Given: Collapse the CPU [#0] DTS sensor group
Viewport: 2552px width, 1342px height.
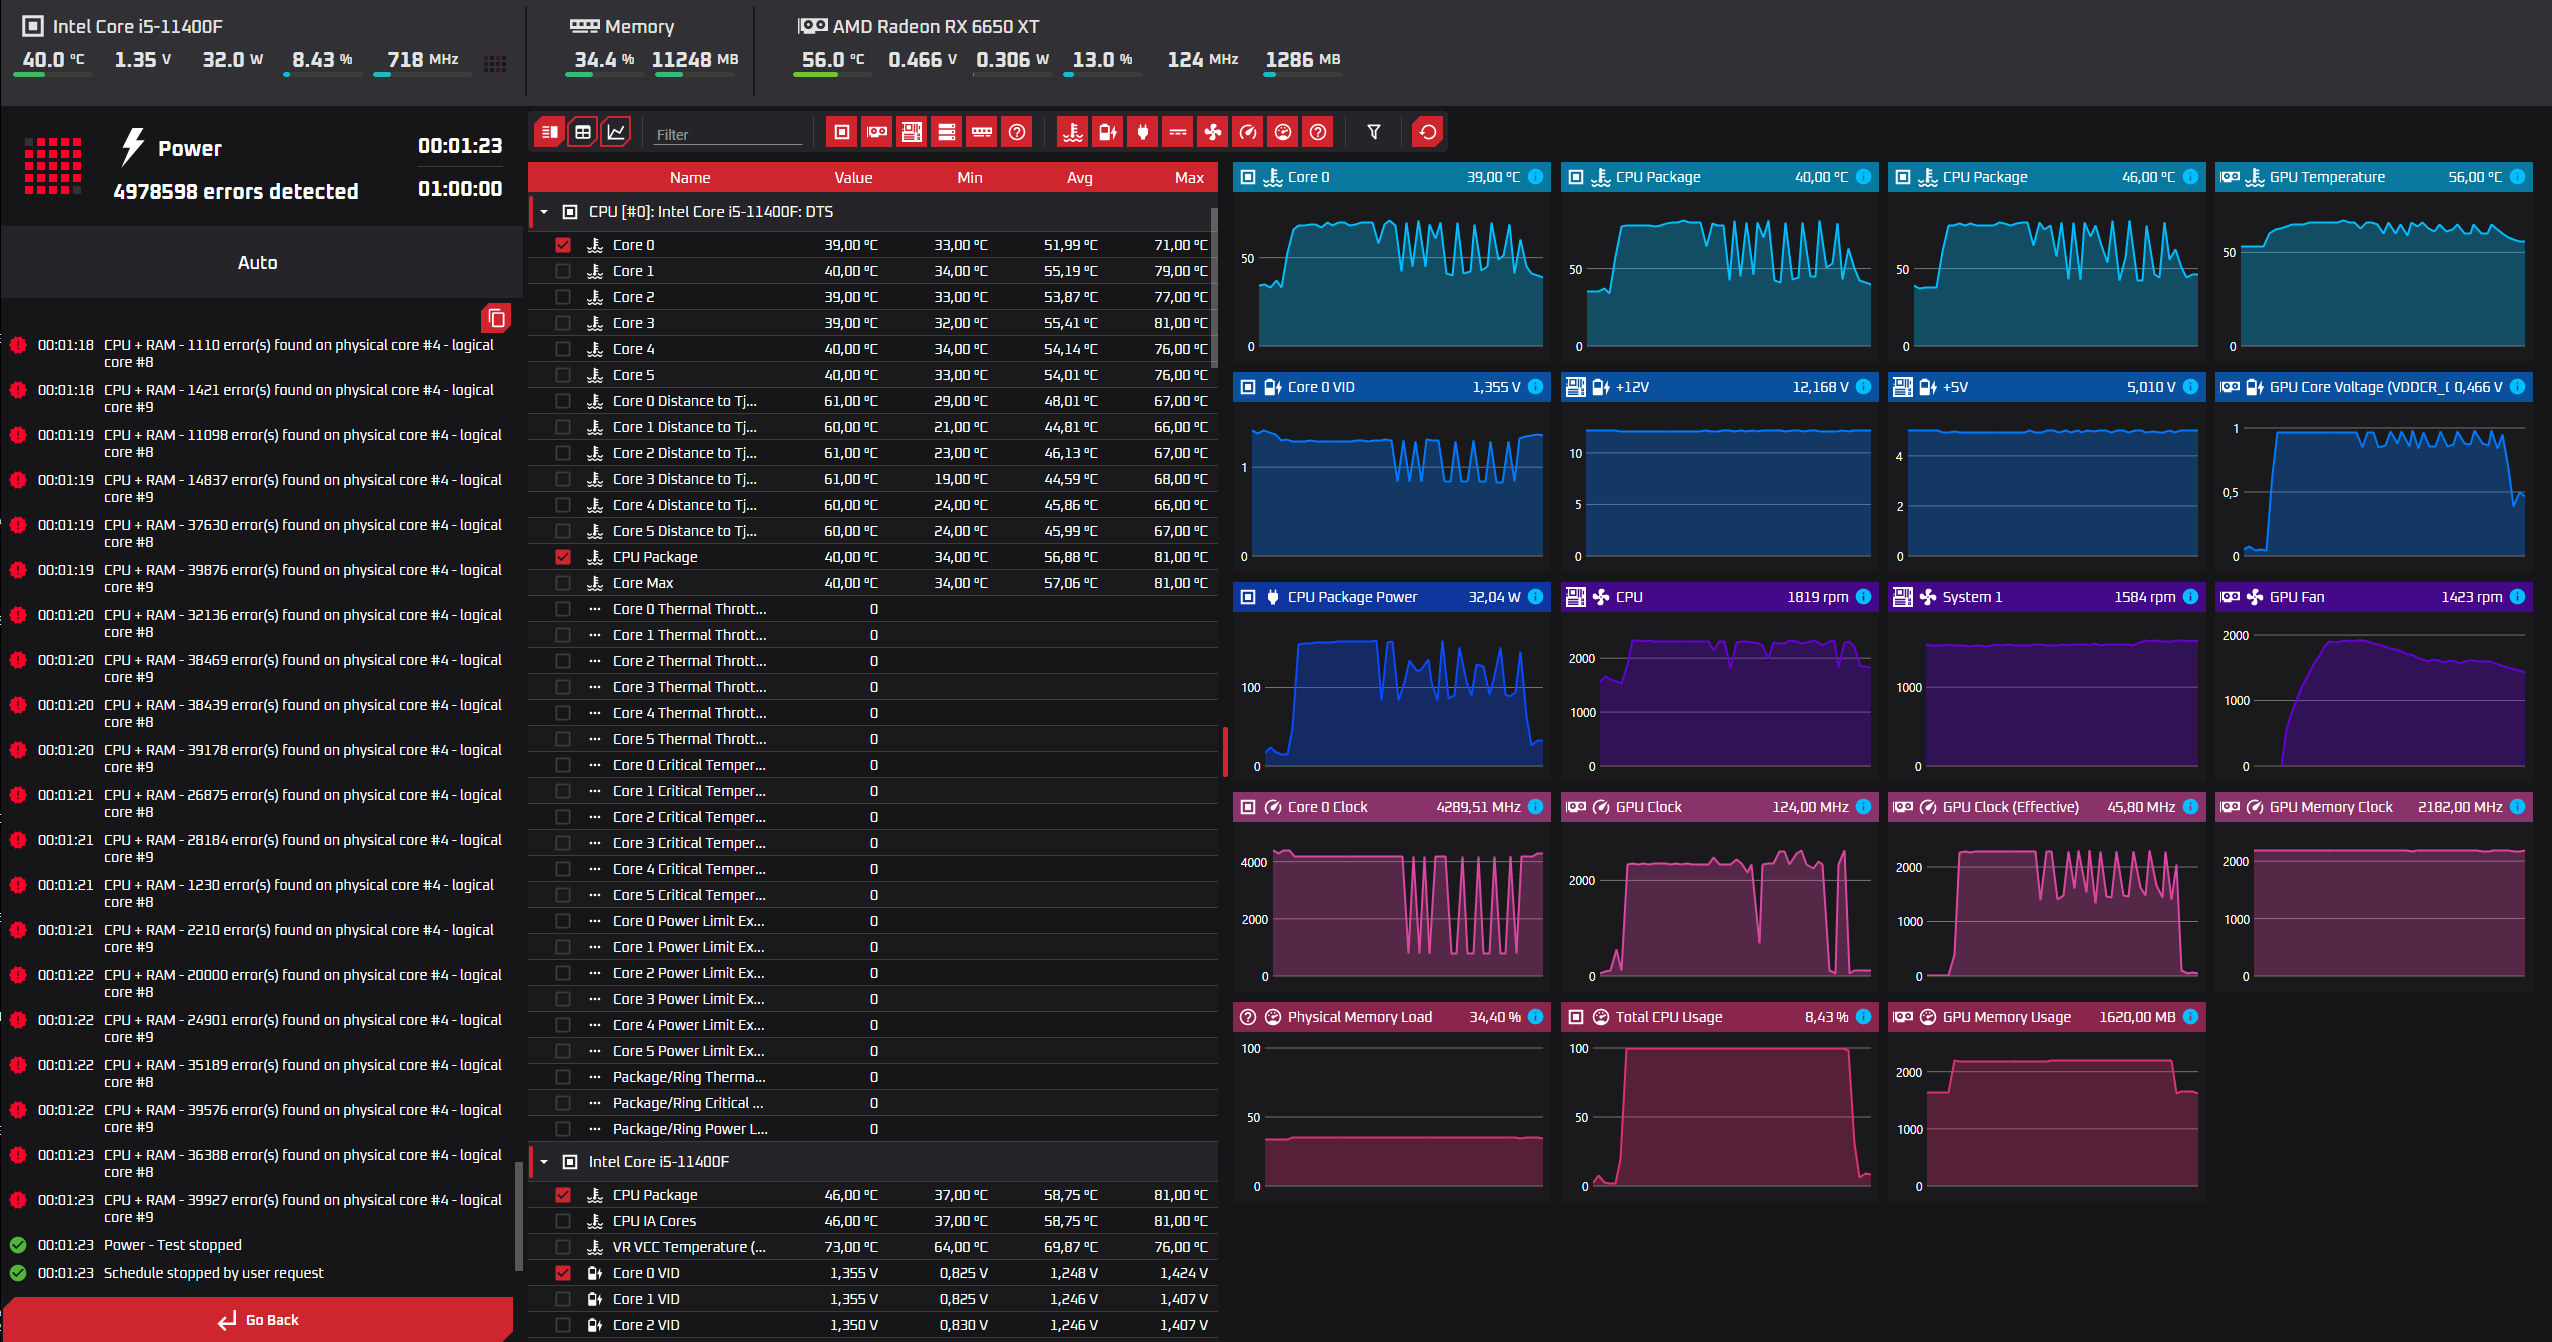Looking at the screenshot, I should [x=544, y=212].
